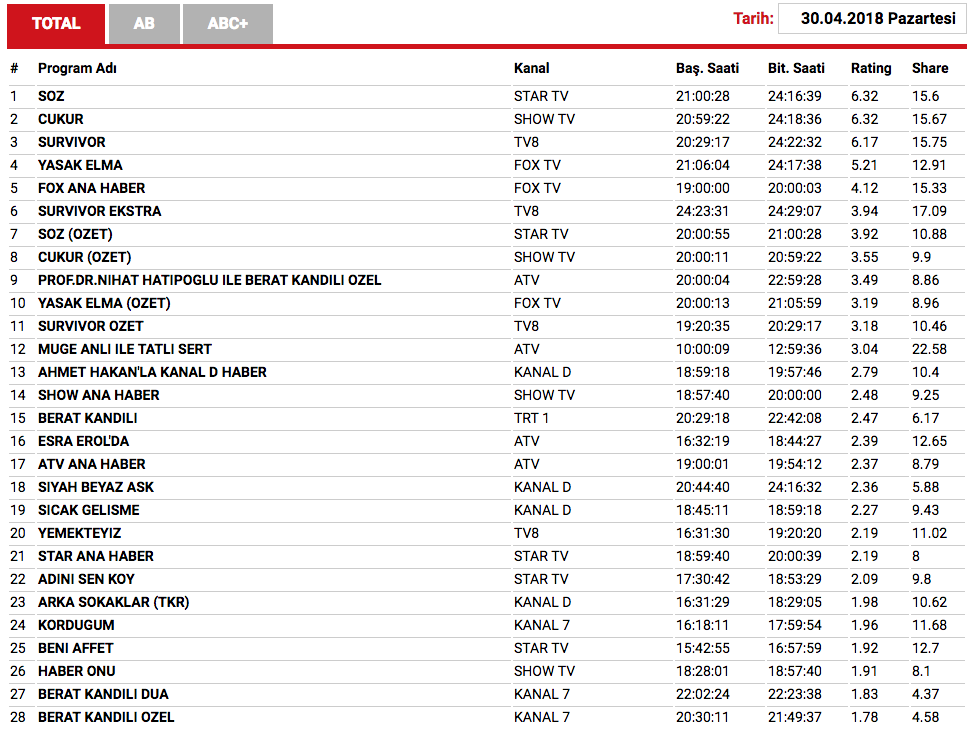Switch to the TOTAL tab
Screen dimensions: 972x729
click(56, 24)
